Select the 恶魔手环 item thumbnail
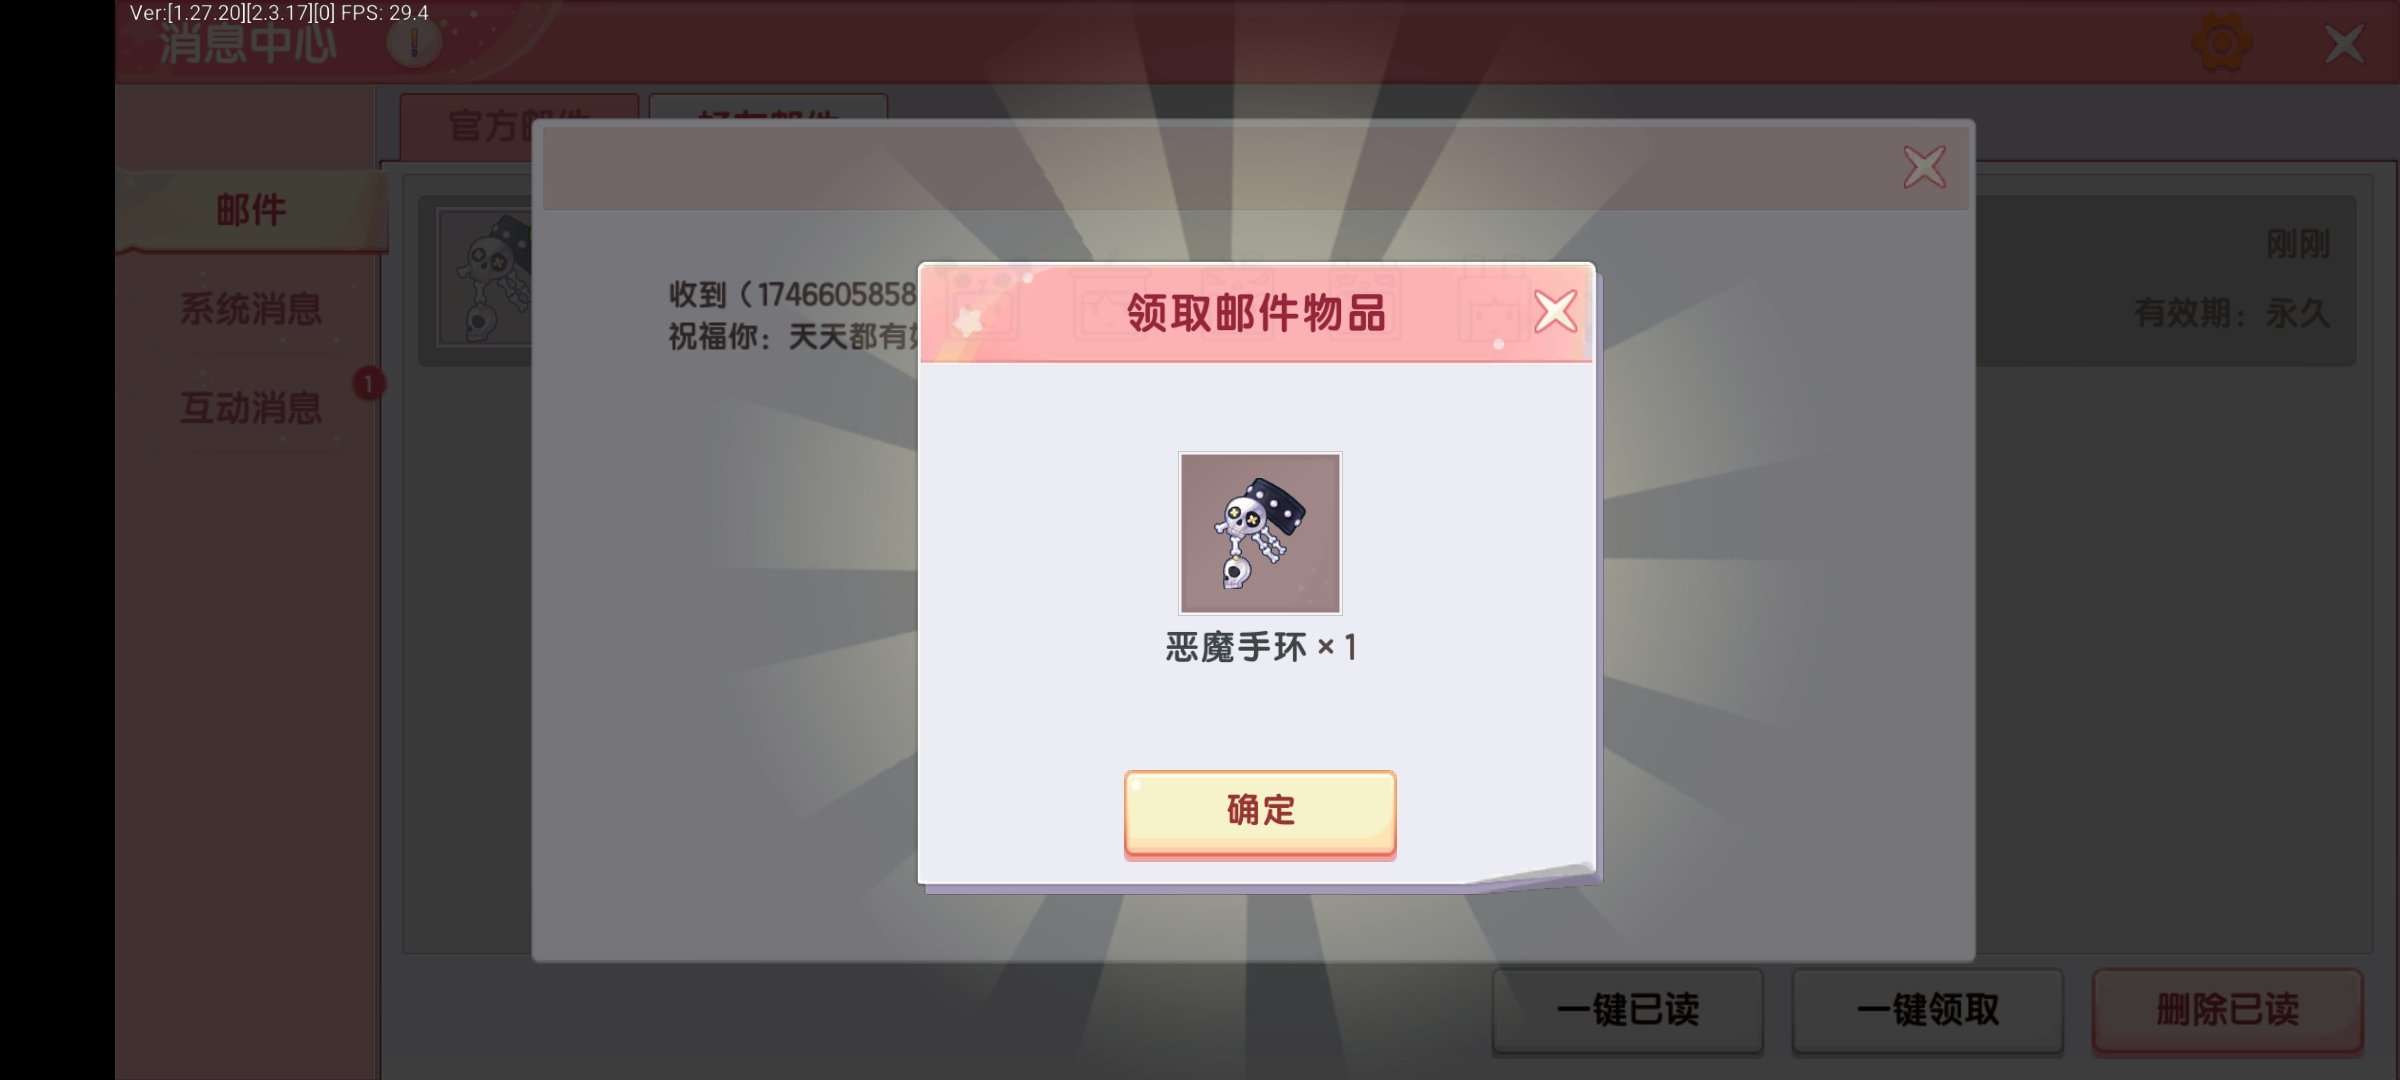The image size is (2400, 1080). [1260, 533]
